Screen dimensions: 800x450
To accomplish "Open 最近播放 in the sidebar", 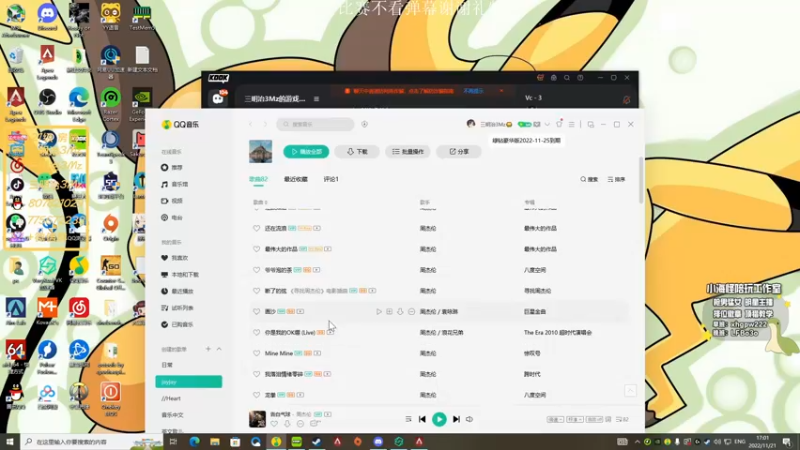I will 177,291.
